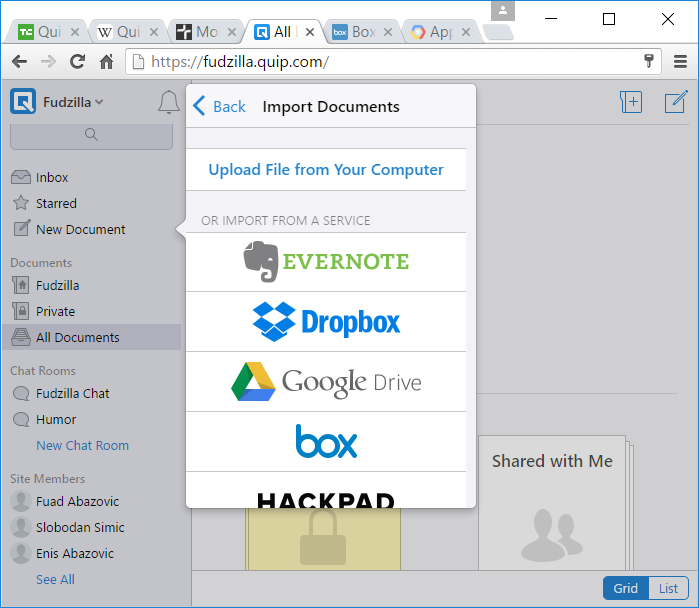Open the Fudzilla workspace dropdown
Screen dimensions: 699x608
(73, 102)
